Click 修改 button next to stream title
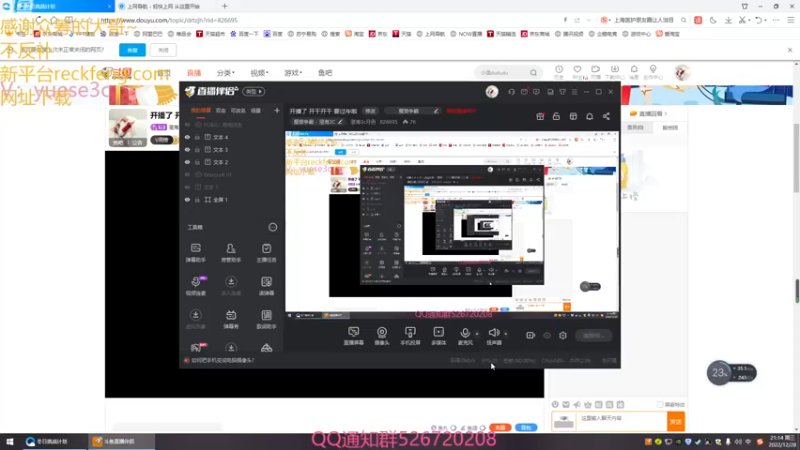This screenshot has height=450, width=800. [370, 111]
